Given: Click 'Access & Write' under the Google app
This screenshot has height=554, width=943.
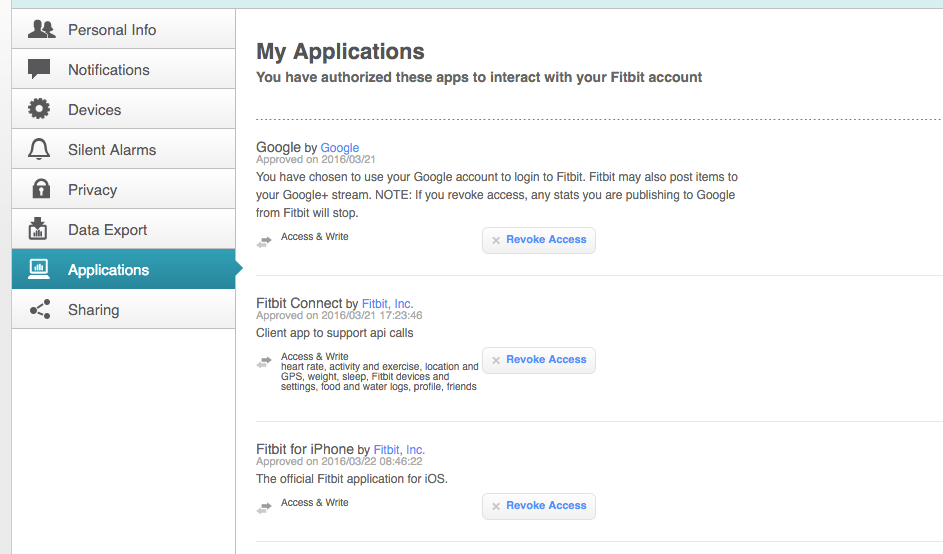Looking at the screenshot, I should pyautogui.click(x=315, y=236).
